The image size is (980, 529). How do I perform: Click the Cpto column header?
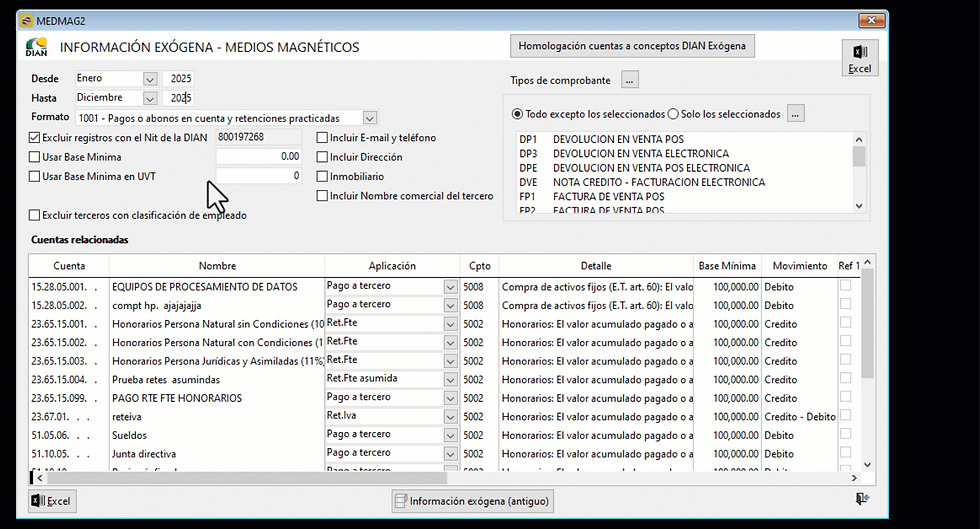tap(479, 266)
